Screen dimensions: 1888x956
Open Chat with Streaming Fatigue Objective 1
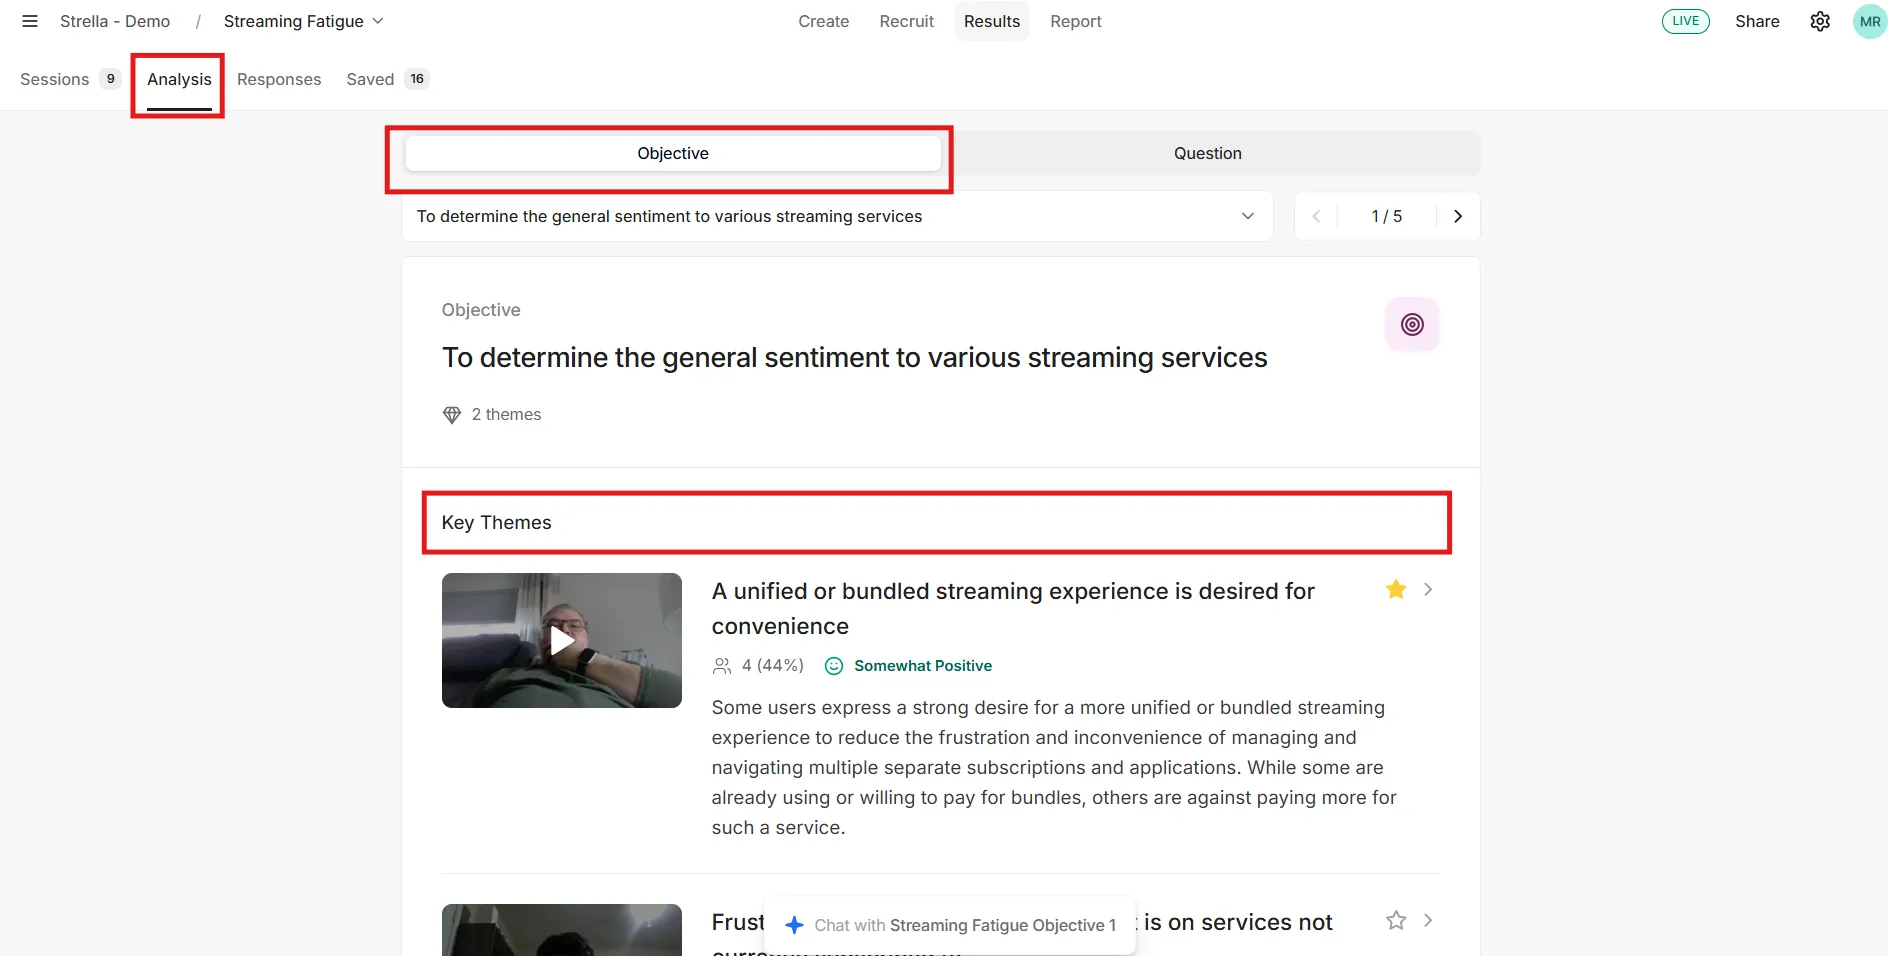click(x=950, y=925)
